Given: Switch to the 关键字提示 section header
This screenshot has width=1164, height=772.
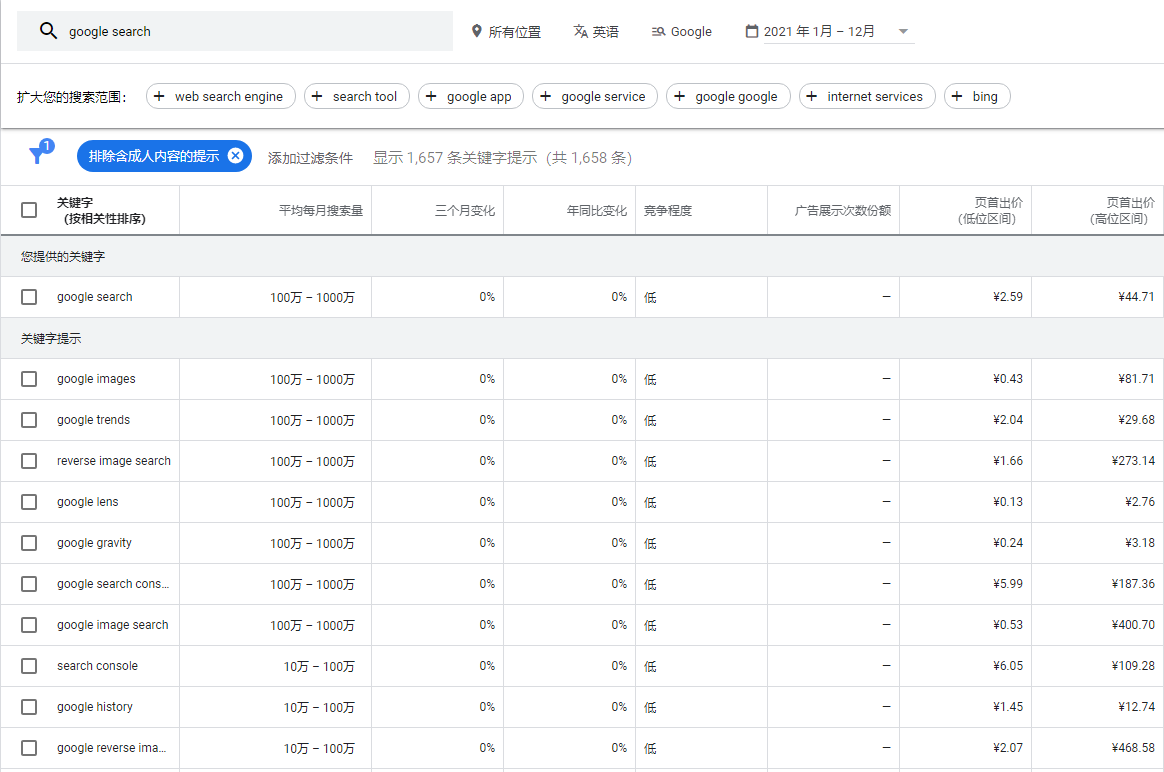Looking at the screenshot, I should [x=51, y=338].
